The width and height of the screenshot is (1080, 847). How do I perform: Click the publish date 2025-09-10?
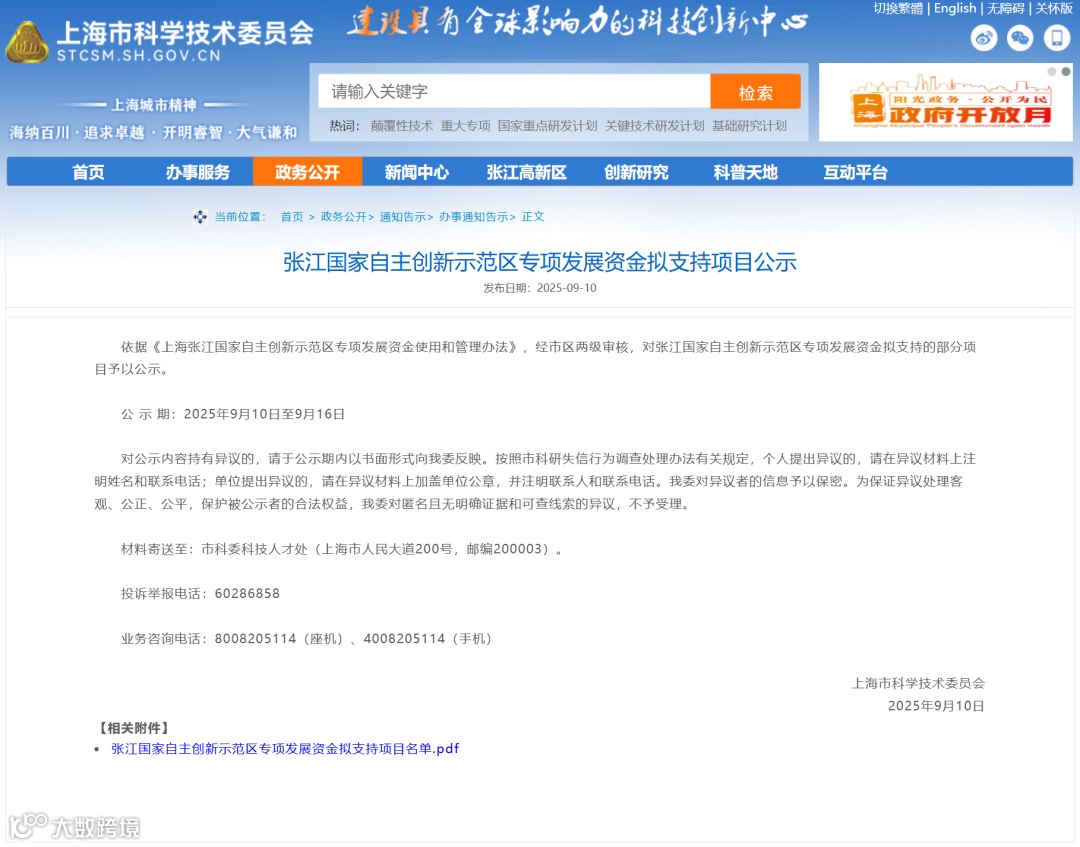567,289
